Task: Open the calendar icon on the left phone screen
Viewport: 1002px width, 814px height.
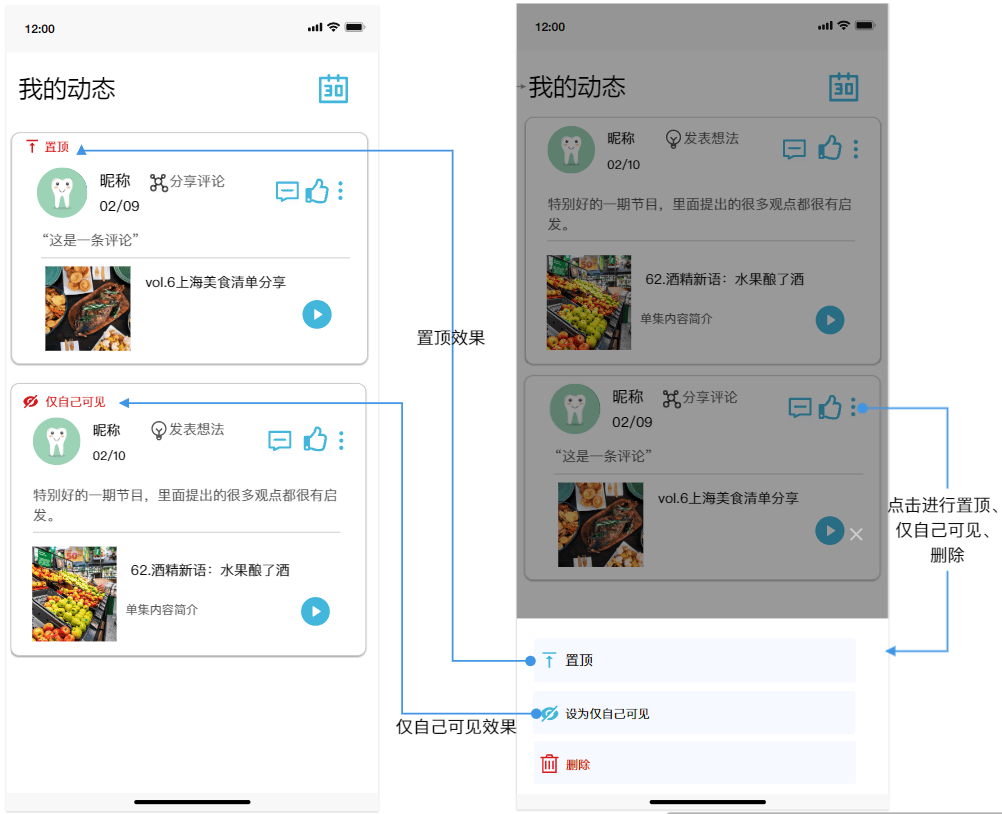Action: (333, 89)
